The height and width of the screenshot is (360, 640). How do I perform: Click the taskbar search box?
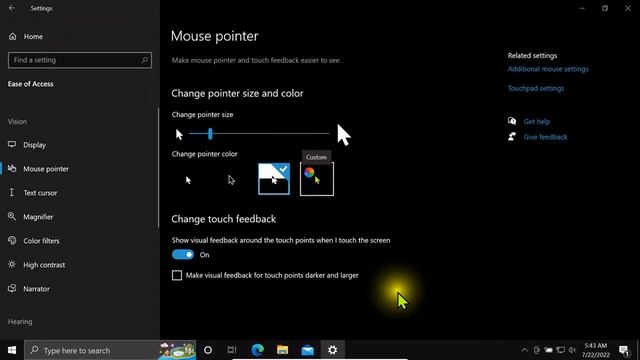pyautogui.click(x=110, y=350)
